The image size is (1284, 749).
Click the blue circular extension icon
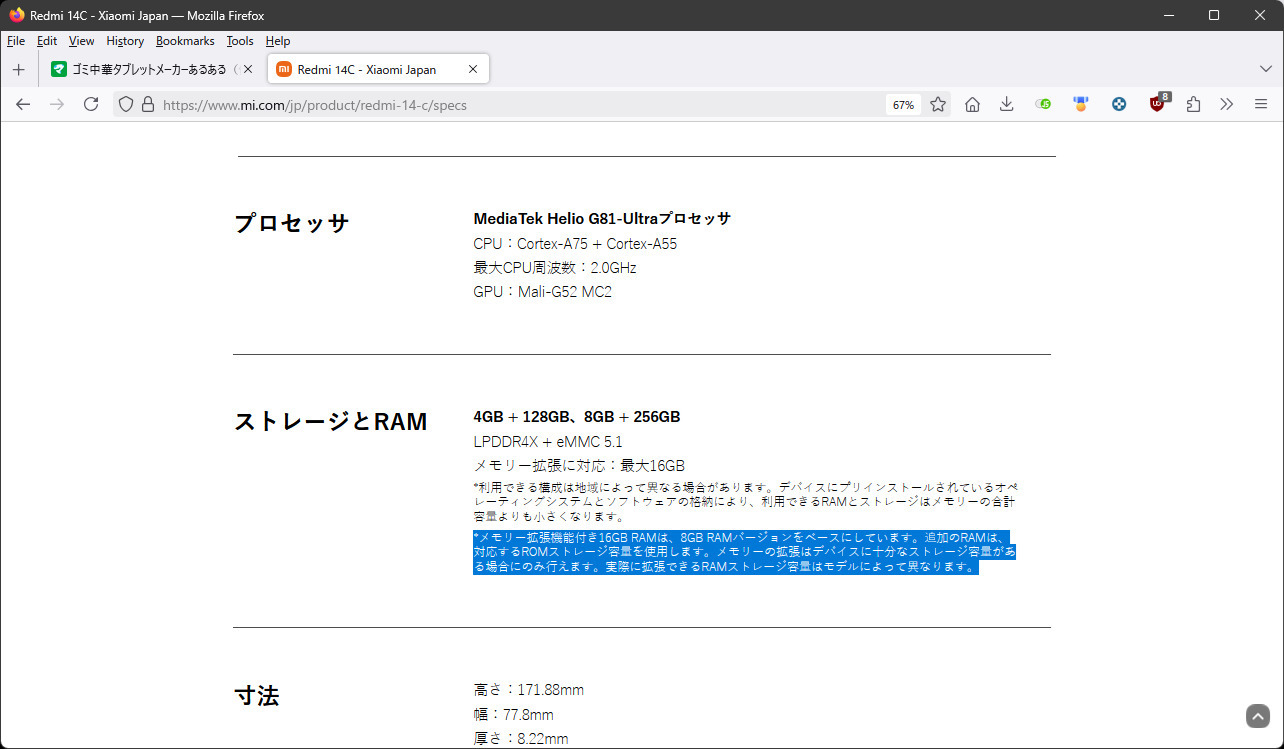1119,104
